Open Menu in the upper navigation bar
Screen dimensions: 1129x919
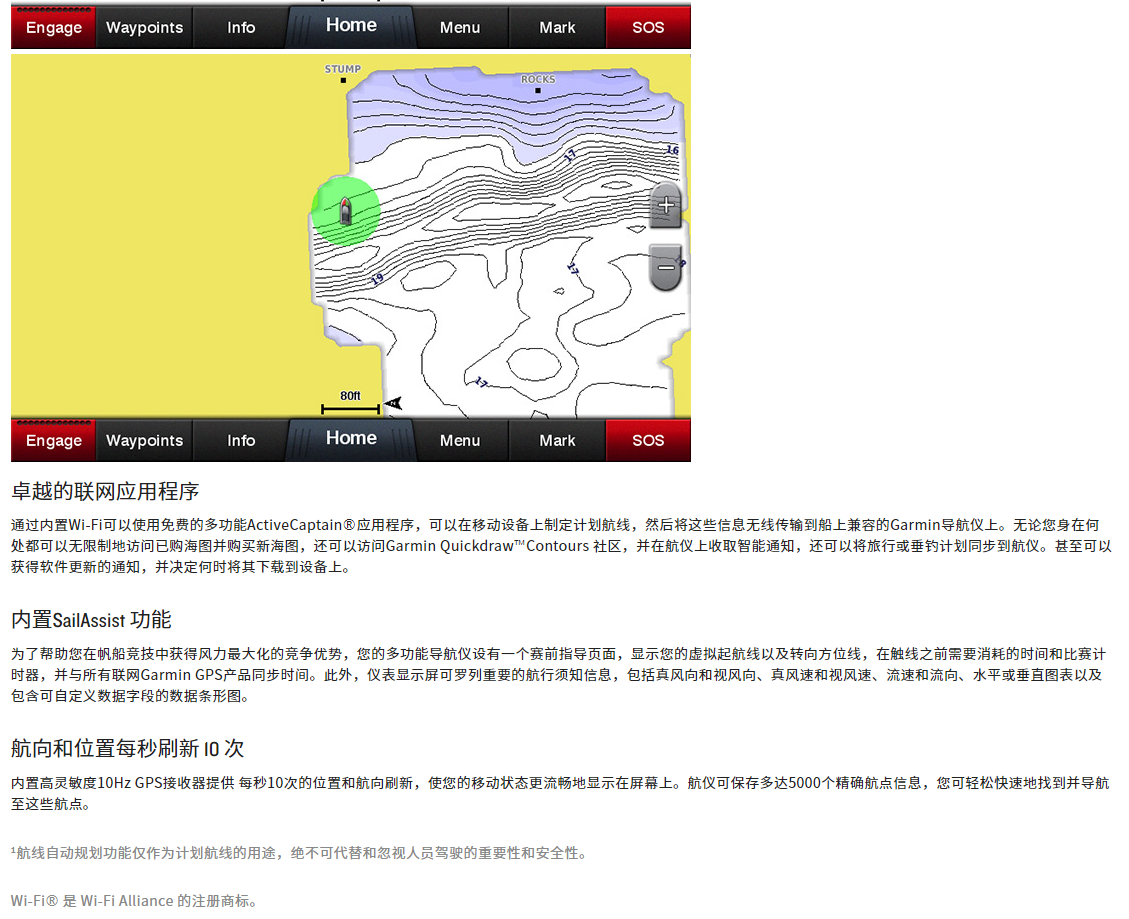coord(460,28)
